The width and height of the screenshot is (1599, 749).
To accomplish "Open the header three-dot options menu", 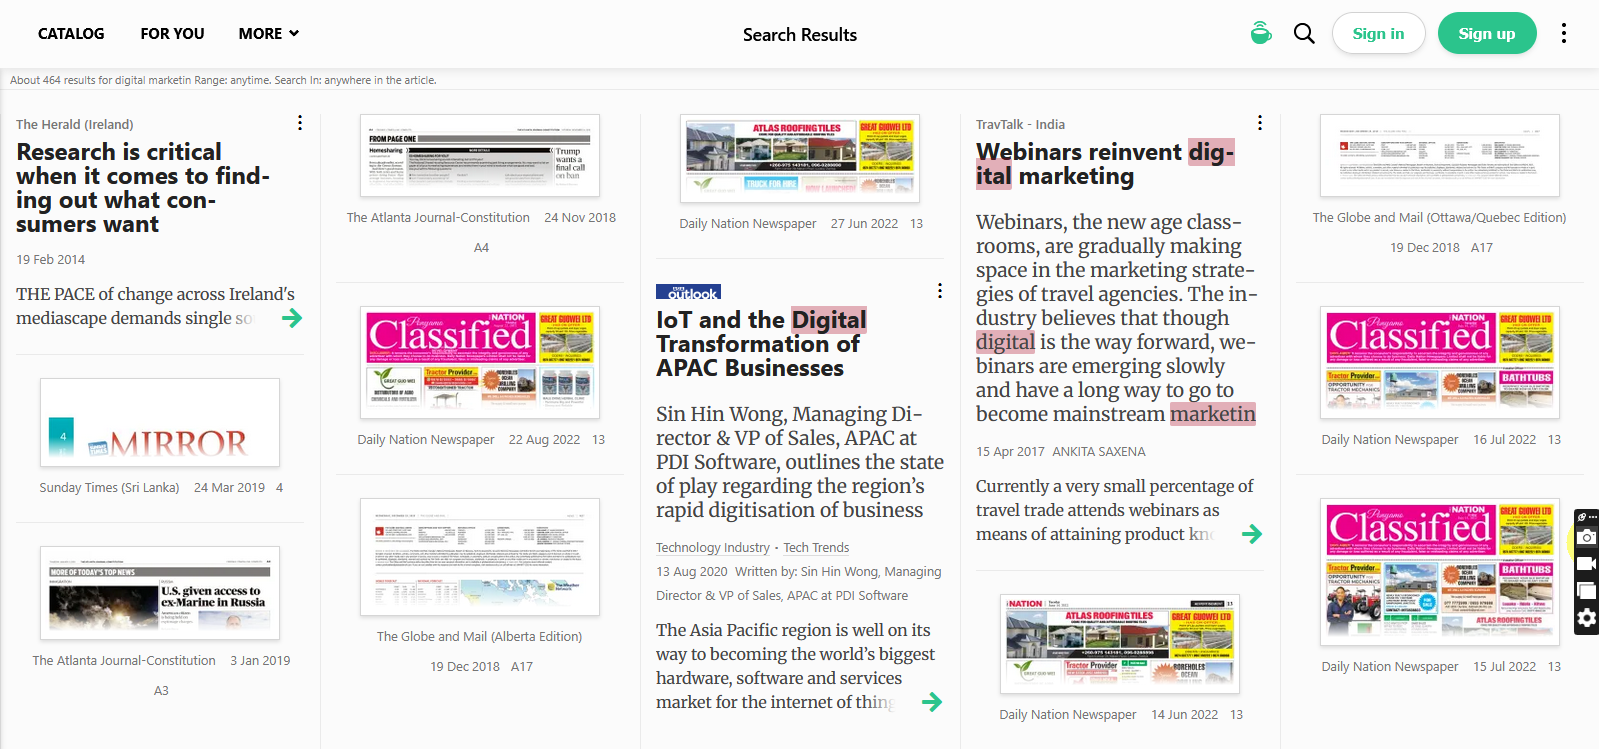I will point(1564,33).
